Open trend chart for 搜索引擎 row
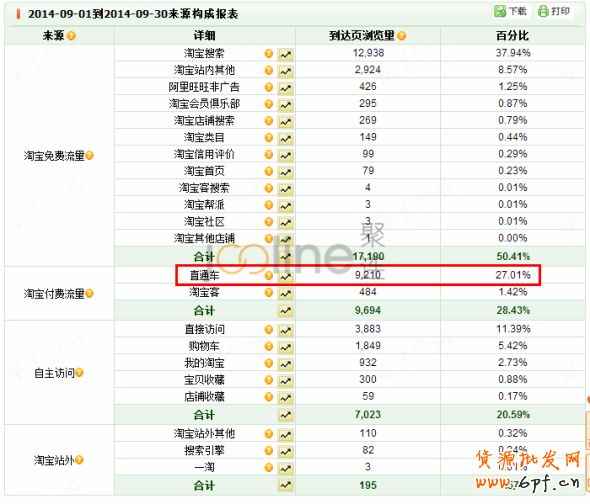This screenshot has height=504, width=590. click(286, 452)
